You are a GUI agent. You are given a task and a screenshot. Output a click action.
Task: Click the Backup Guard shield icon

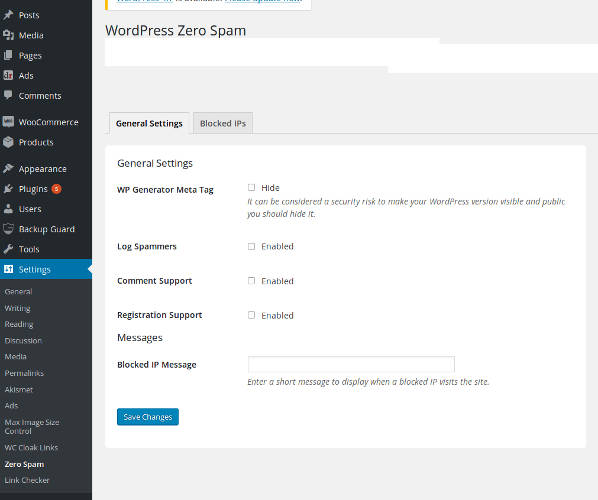(x=8, y=229)
